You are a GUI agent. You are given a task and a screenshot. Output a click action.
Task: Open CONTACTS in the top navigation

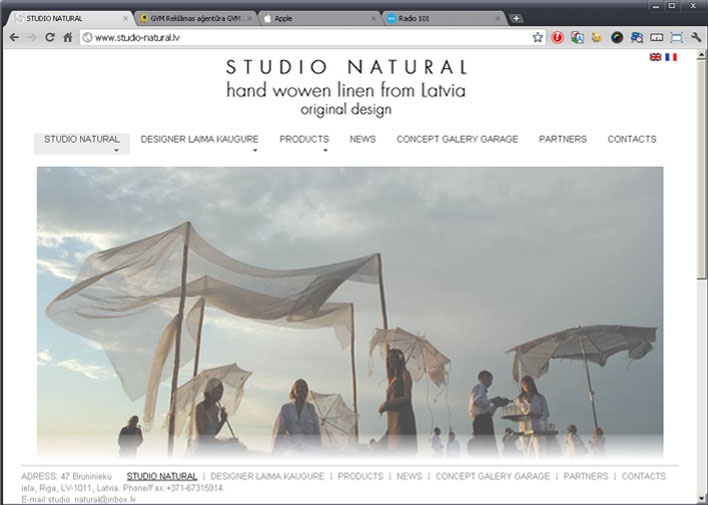point(632,139)
